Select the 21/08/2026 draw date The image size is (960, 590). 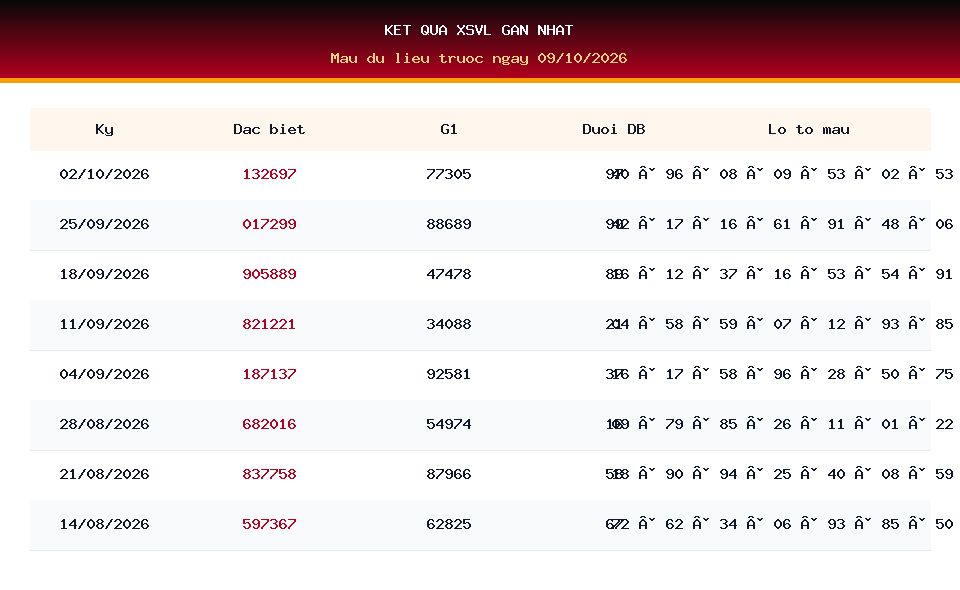coord(104,474)
